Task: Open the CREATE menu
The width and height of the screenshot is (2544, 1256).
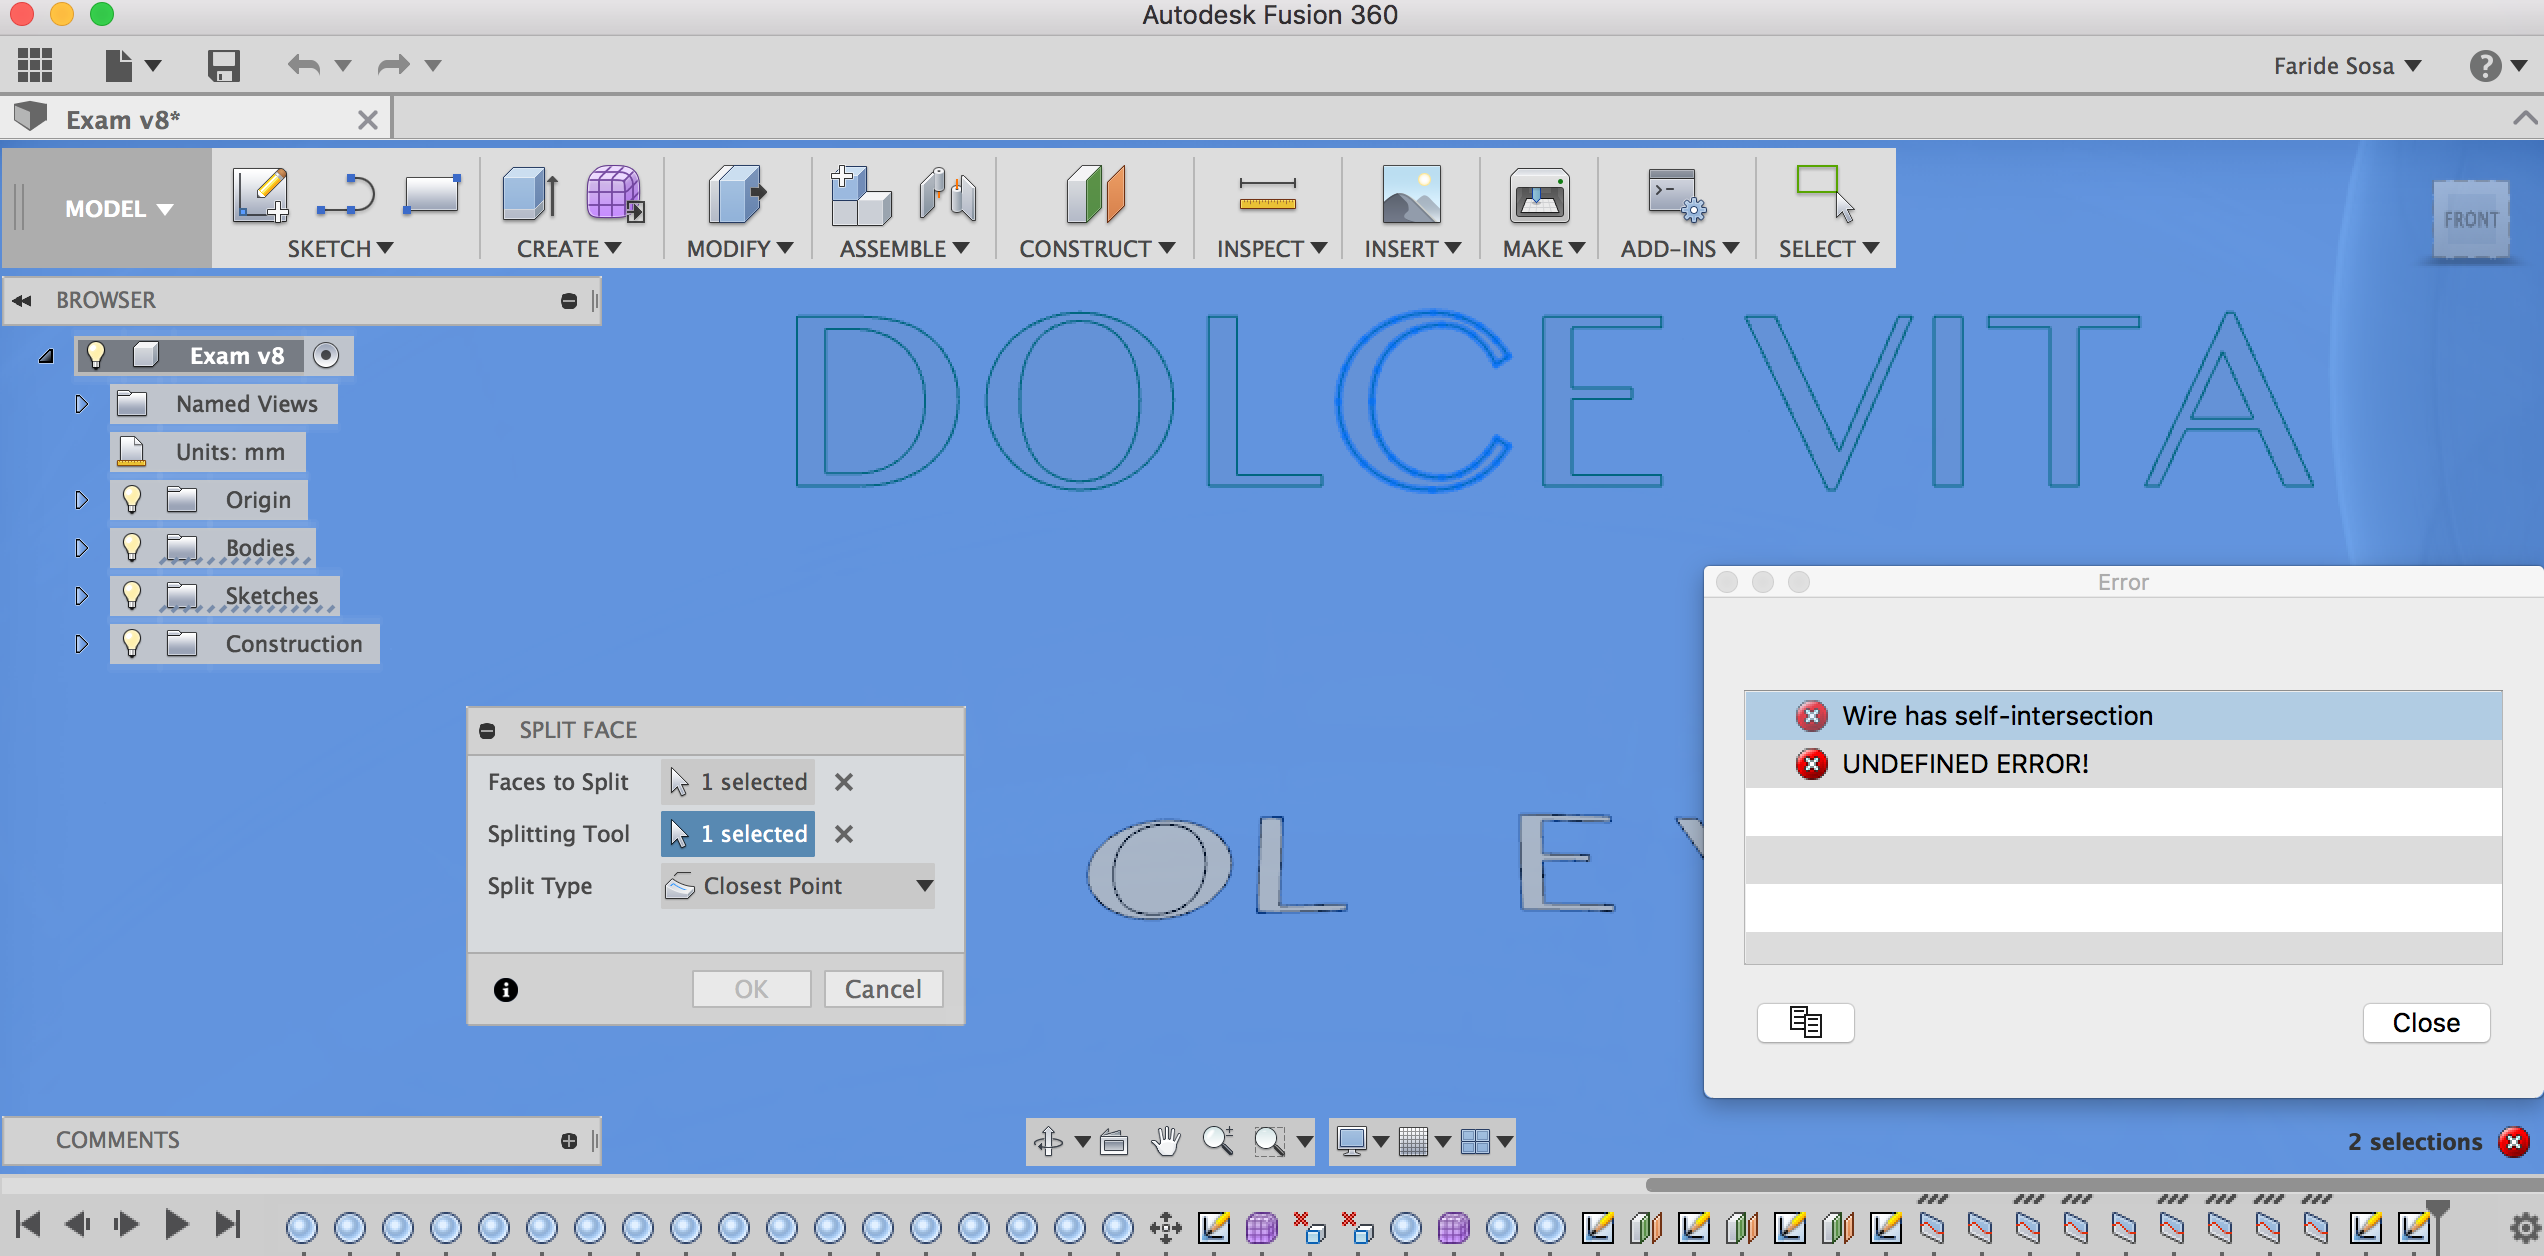Action: [x=569, y=249]
